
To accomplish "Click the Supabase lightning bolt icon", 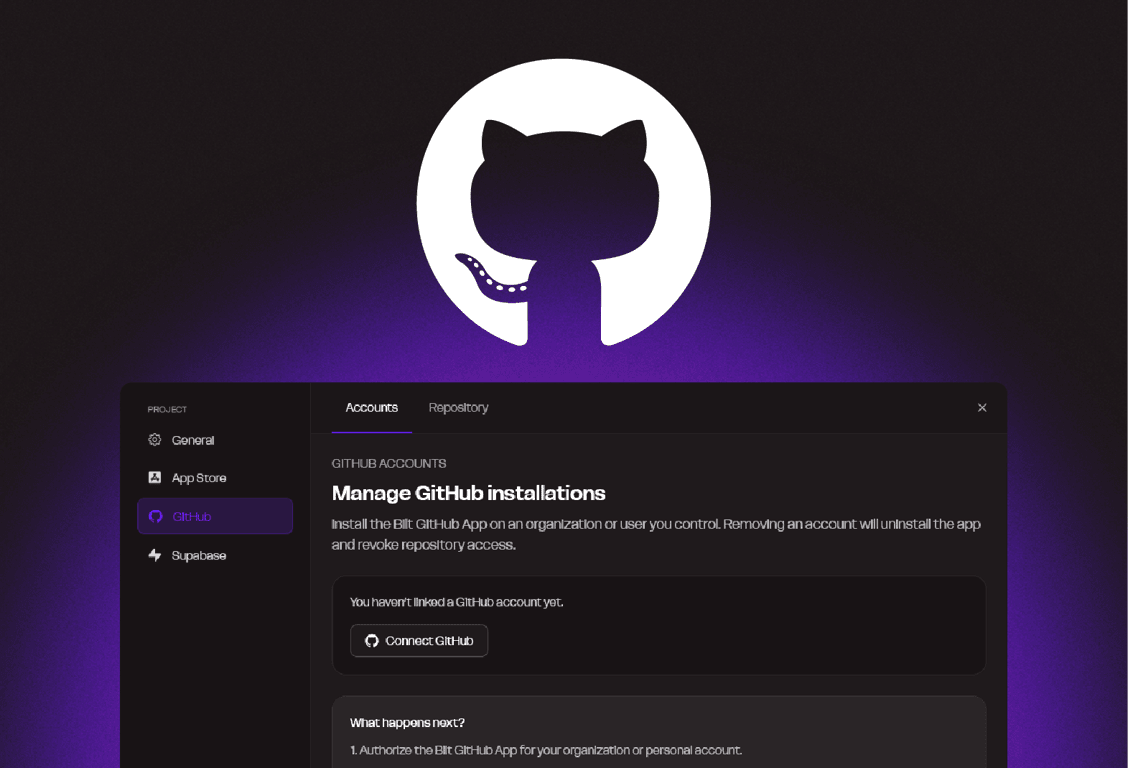I will click(155, 555).
